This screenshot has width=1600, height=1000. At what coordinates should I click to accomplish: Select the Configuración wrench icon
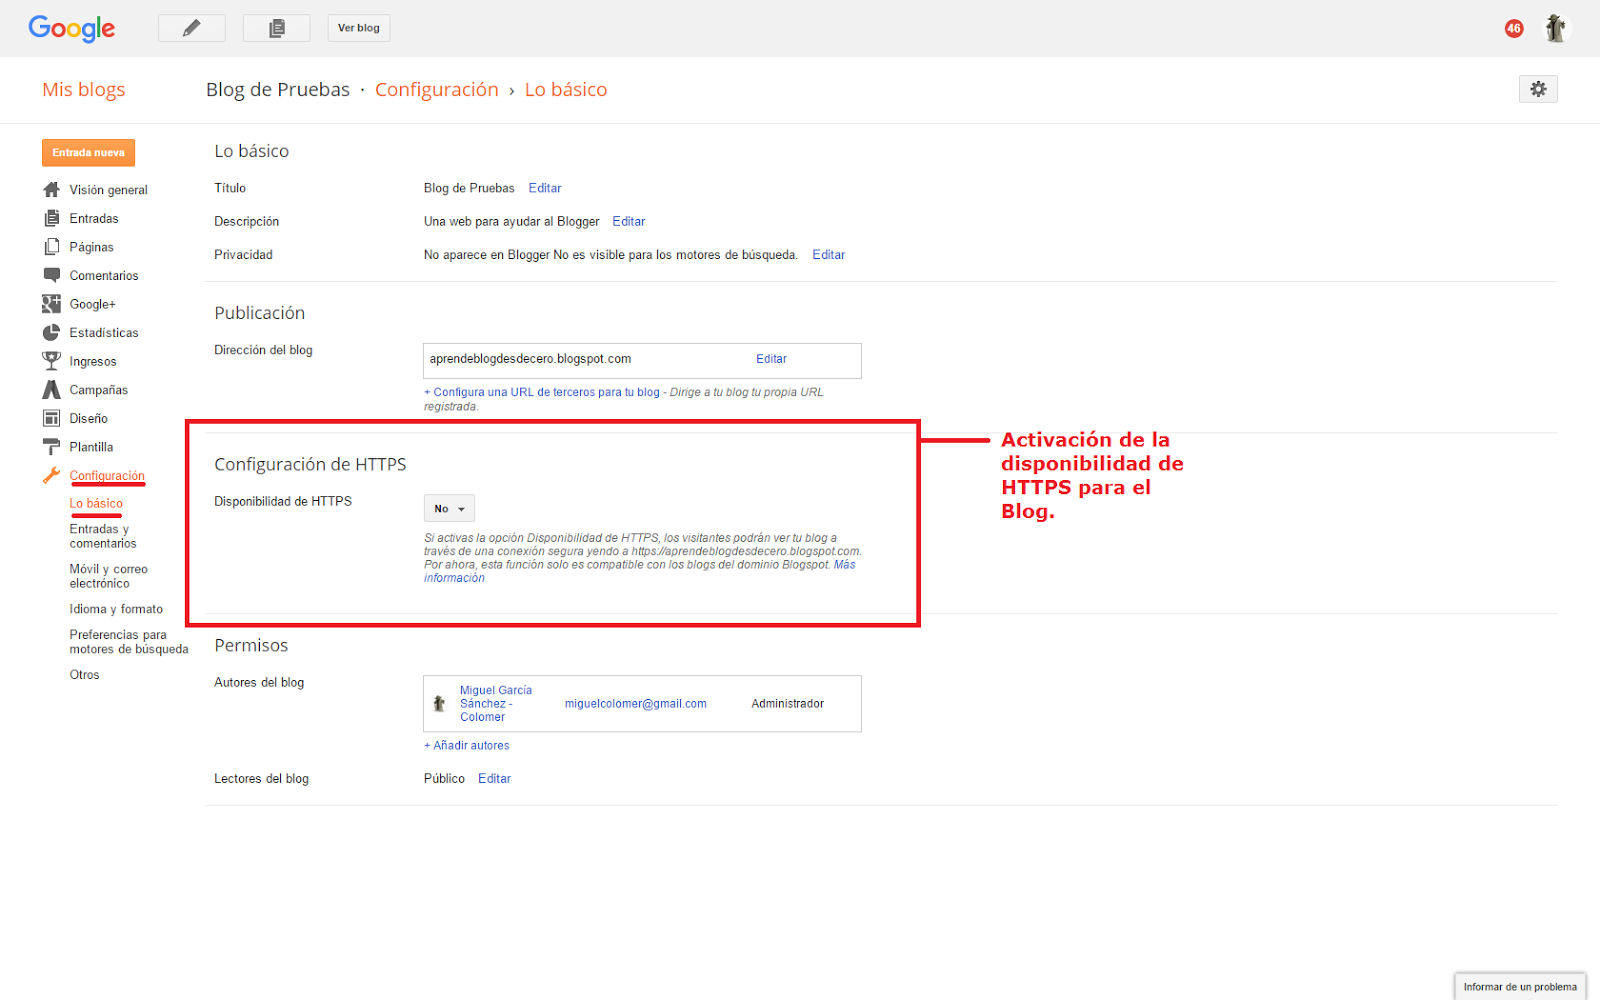coord(52,475)
